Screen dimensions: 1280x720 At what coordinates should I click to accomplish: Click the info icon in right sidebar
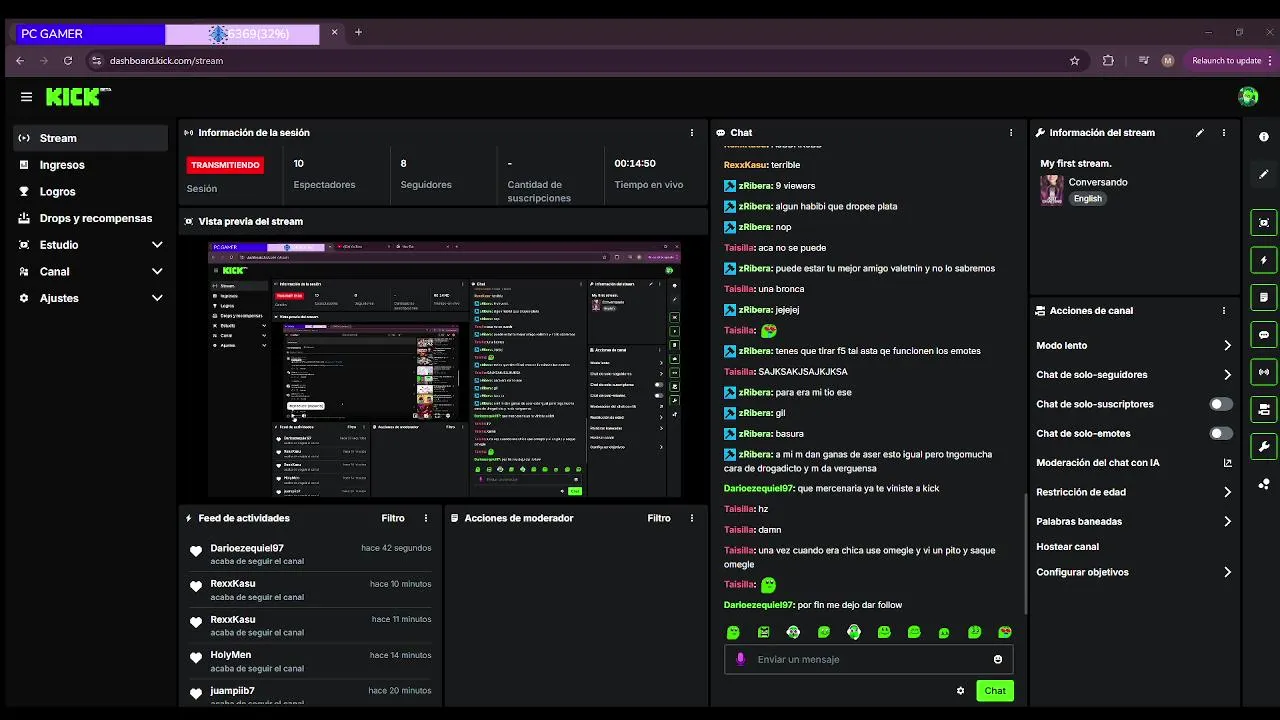coord(1264,137)
